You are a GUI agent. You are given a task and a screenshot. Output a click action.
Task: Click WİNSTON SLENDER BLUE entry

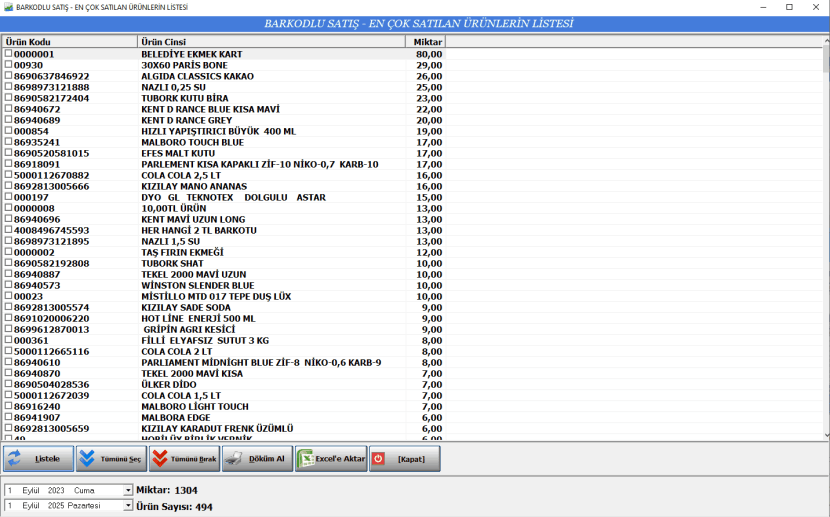pos(197,285)
